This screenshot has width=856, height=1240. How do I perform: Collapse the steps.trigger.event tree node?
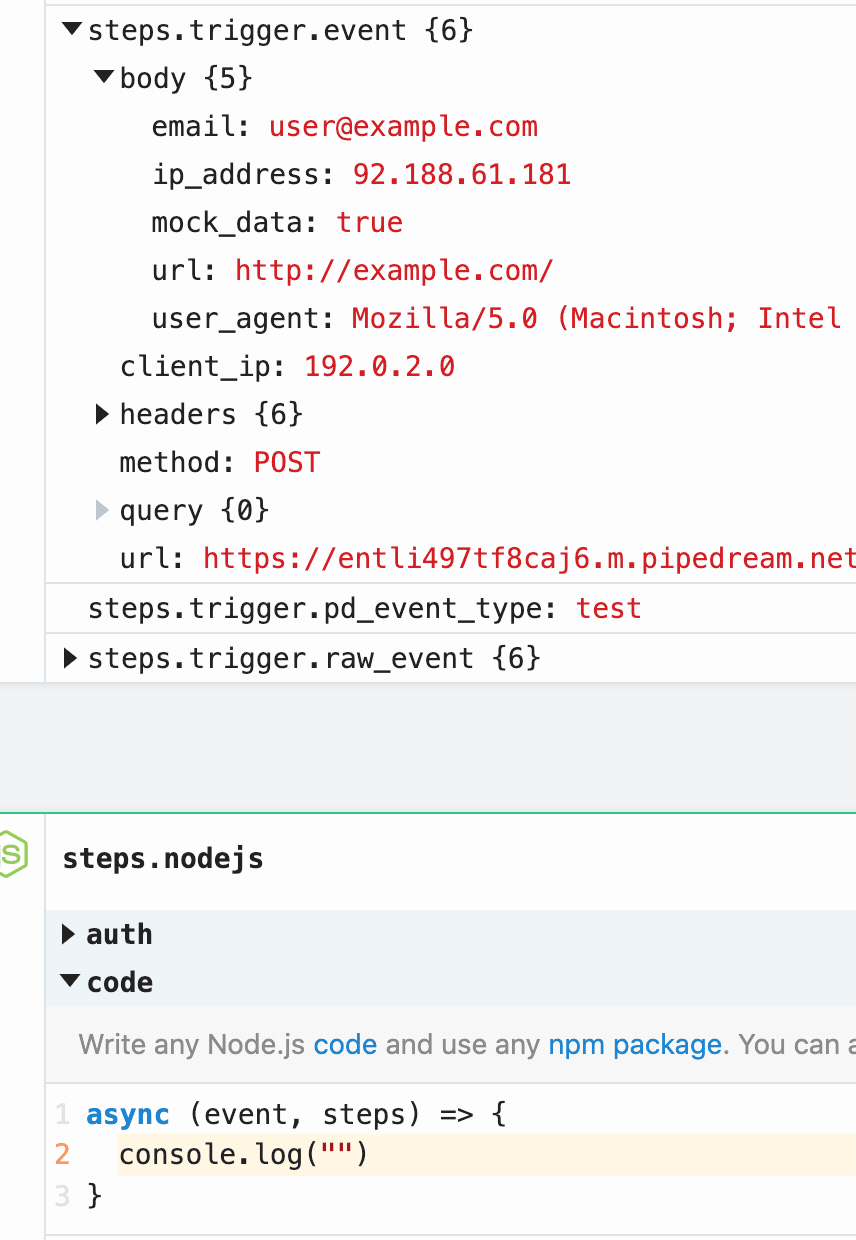pos(71,30)
